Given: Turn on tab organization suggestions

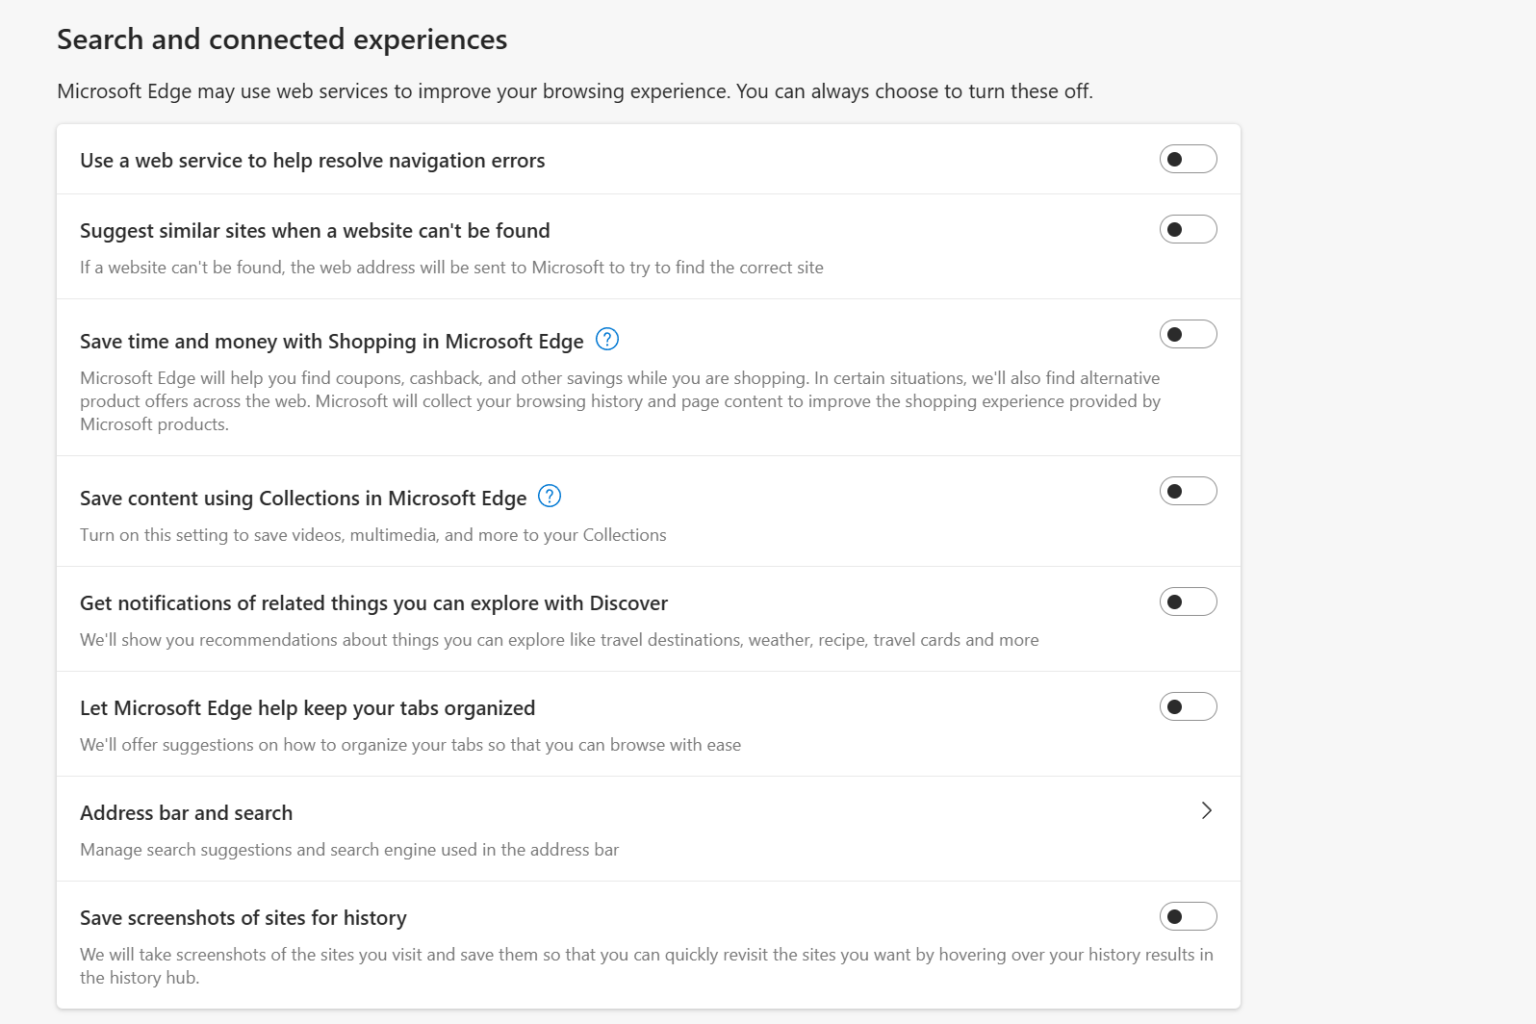Looking at the screenshot, I should [x=1188, y=706].
